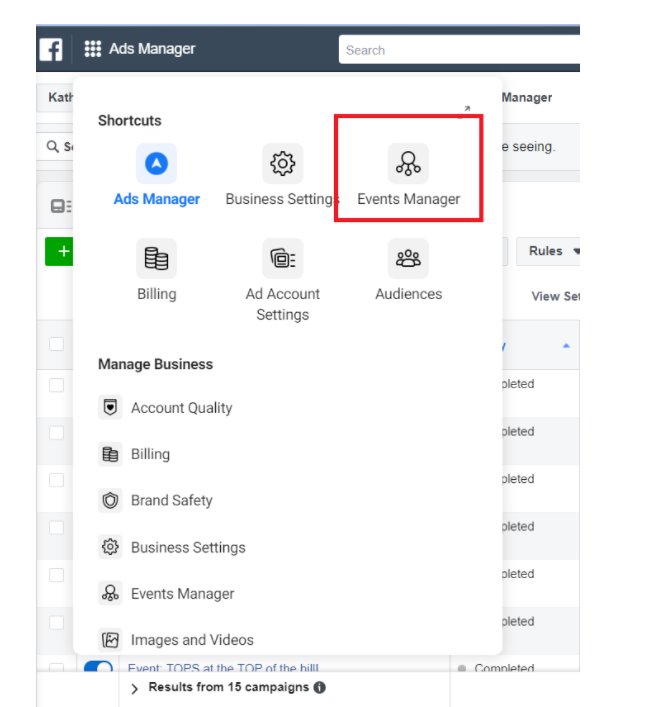Click the Facebook logo icon
This screenshot has height=707, width=647.
point(50,49)
